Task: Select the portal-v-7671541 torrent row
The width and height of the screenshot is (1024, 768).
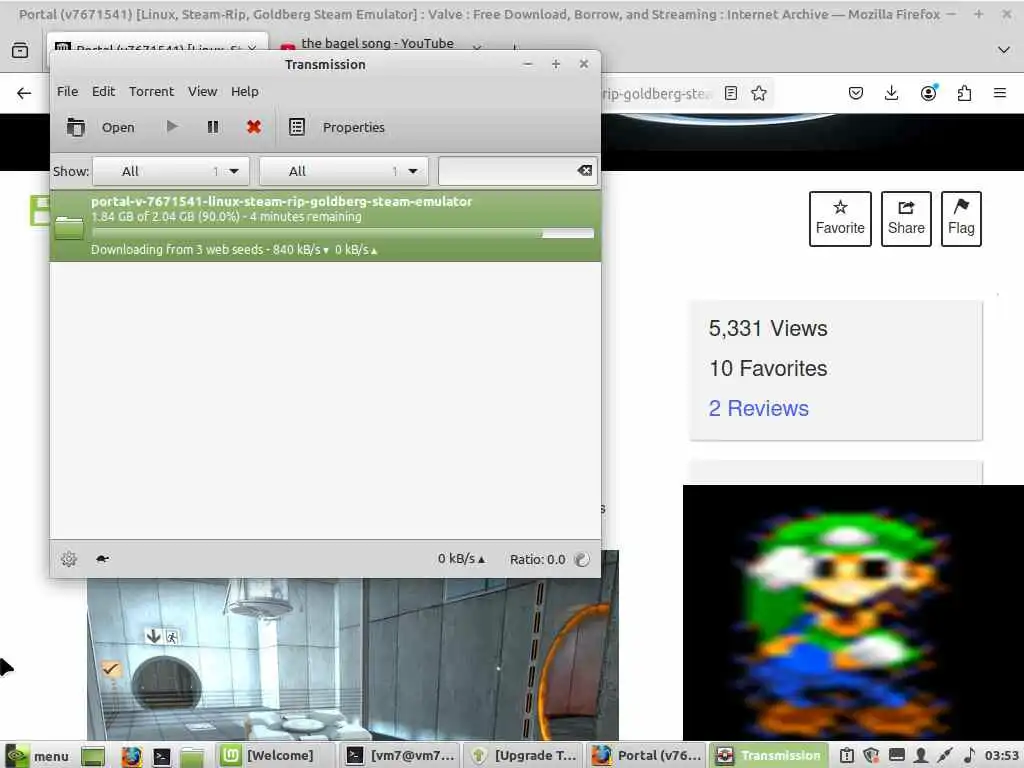Action: [x=325, y=225]
